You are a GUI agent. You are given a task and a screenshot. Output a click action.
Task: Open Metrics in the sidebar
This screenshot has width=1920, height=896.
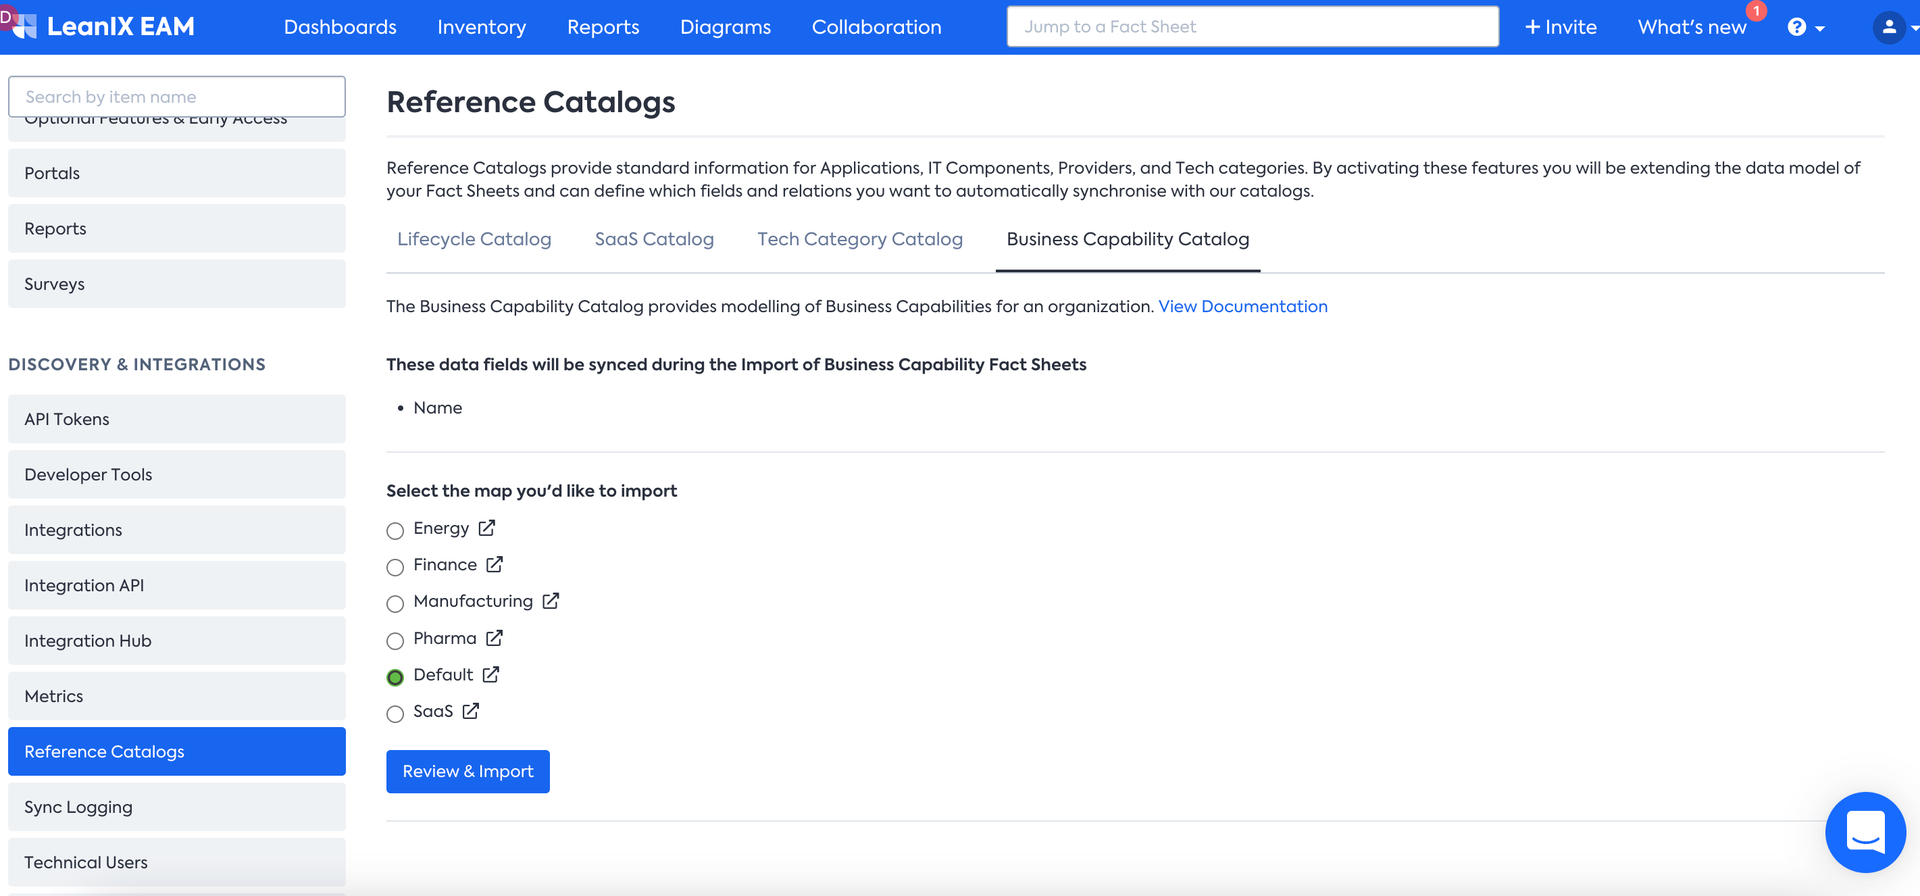point(177,696)
